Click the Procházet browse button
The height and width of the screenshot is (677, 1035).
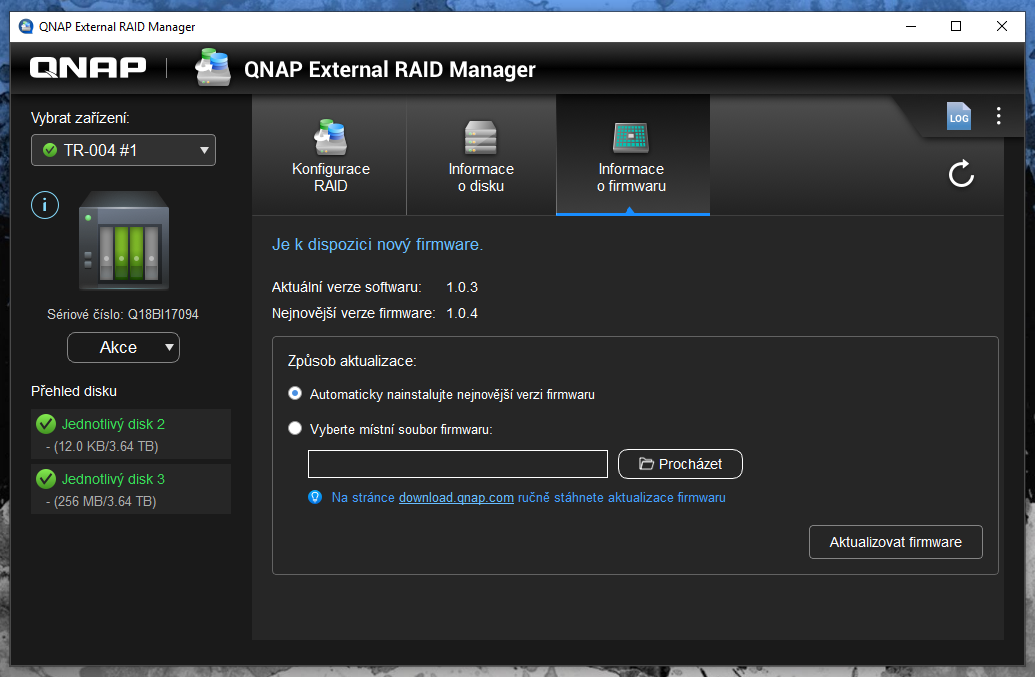pyautogui.click(x=680, y=464)
